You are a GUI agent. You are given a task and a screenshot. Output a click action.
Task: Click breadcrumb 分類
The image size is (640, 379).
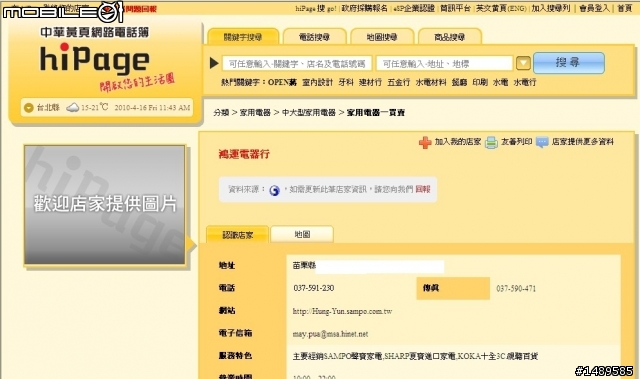[221, 113]
